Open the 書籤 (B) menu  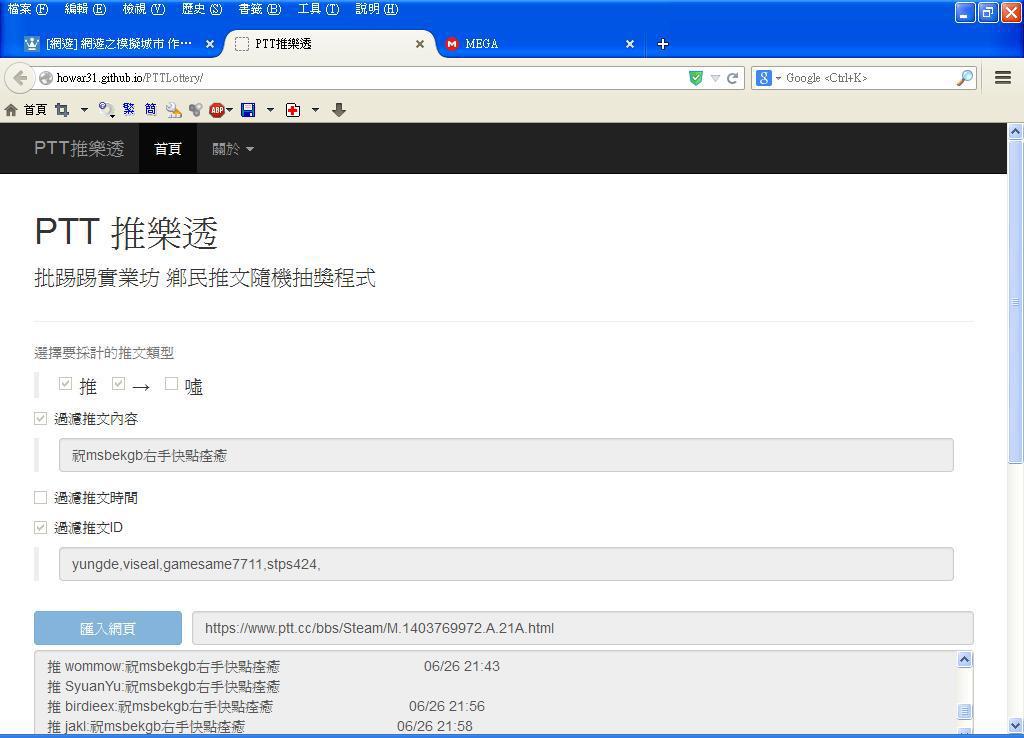[259, 9]
